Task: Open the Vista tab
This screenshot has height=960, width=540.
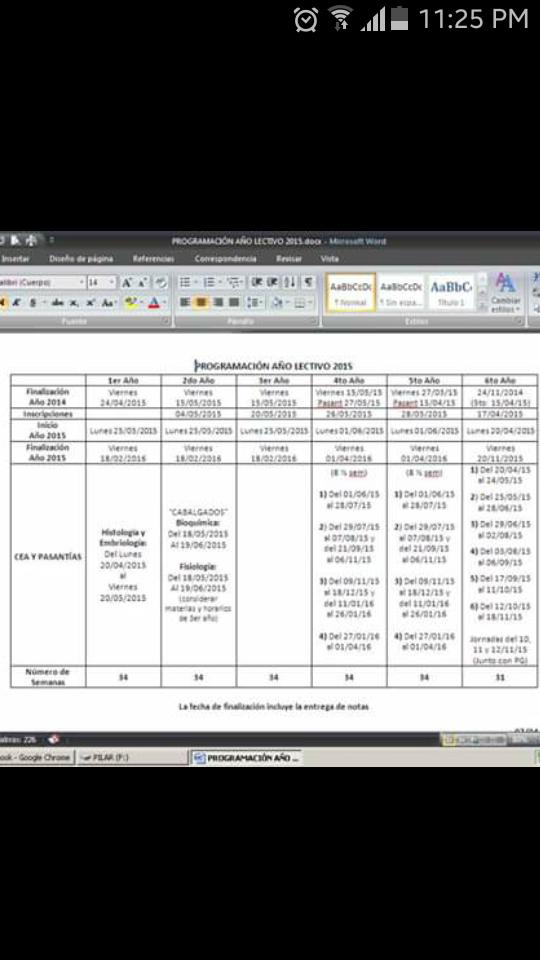Action: tap(329, 259)
